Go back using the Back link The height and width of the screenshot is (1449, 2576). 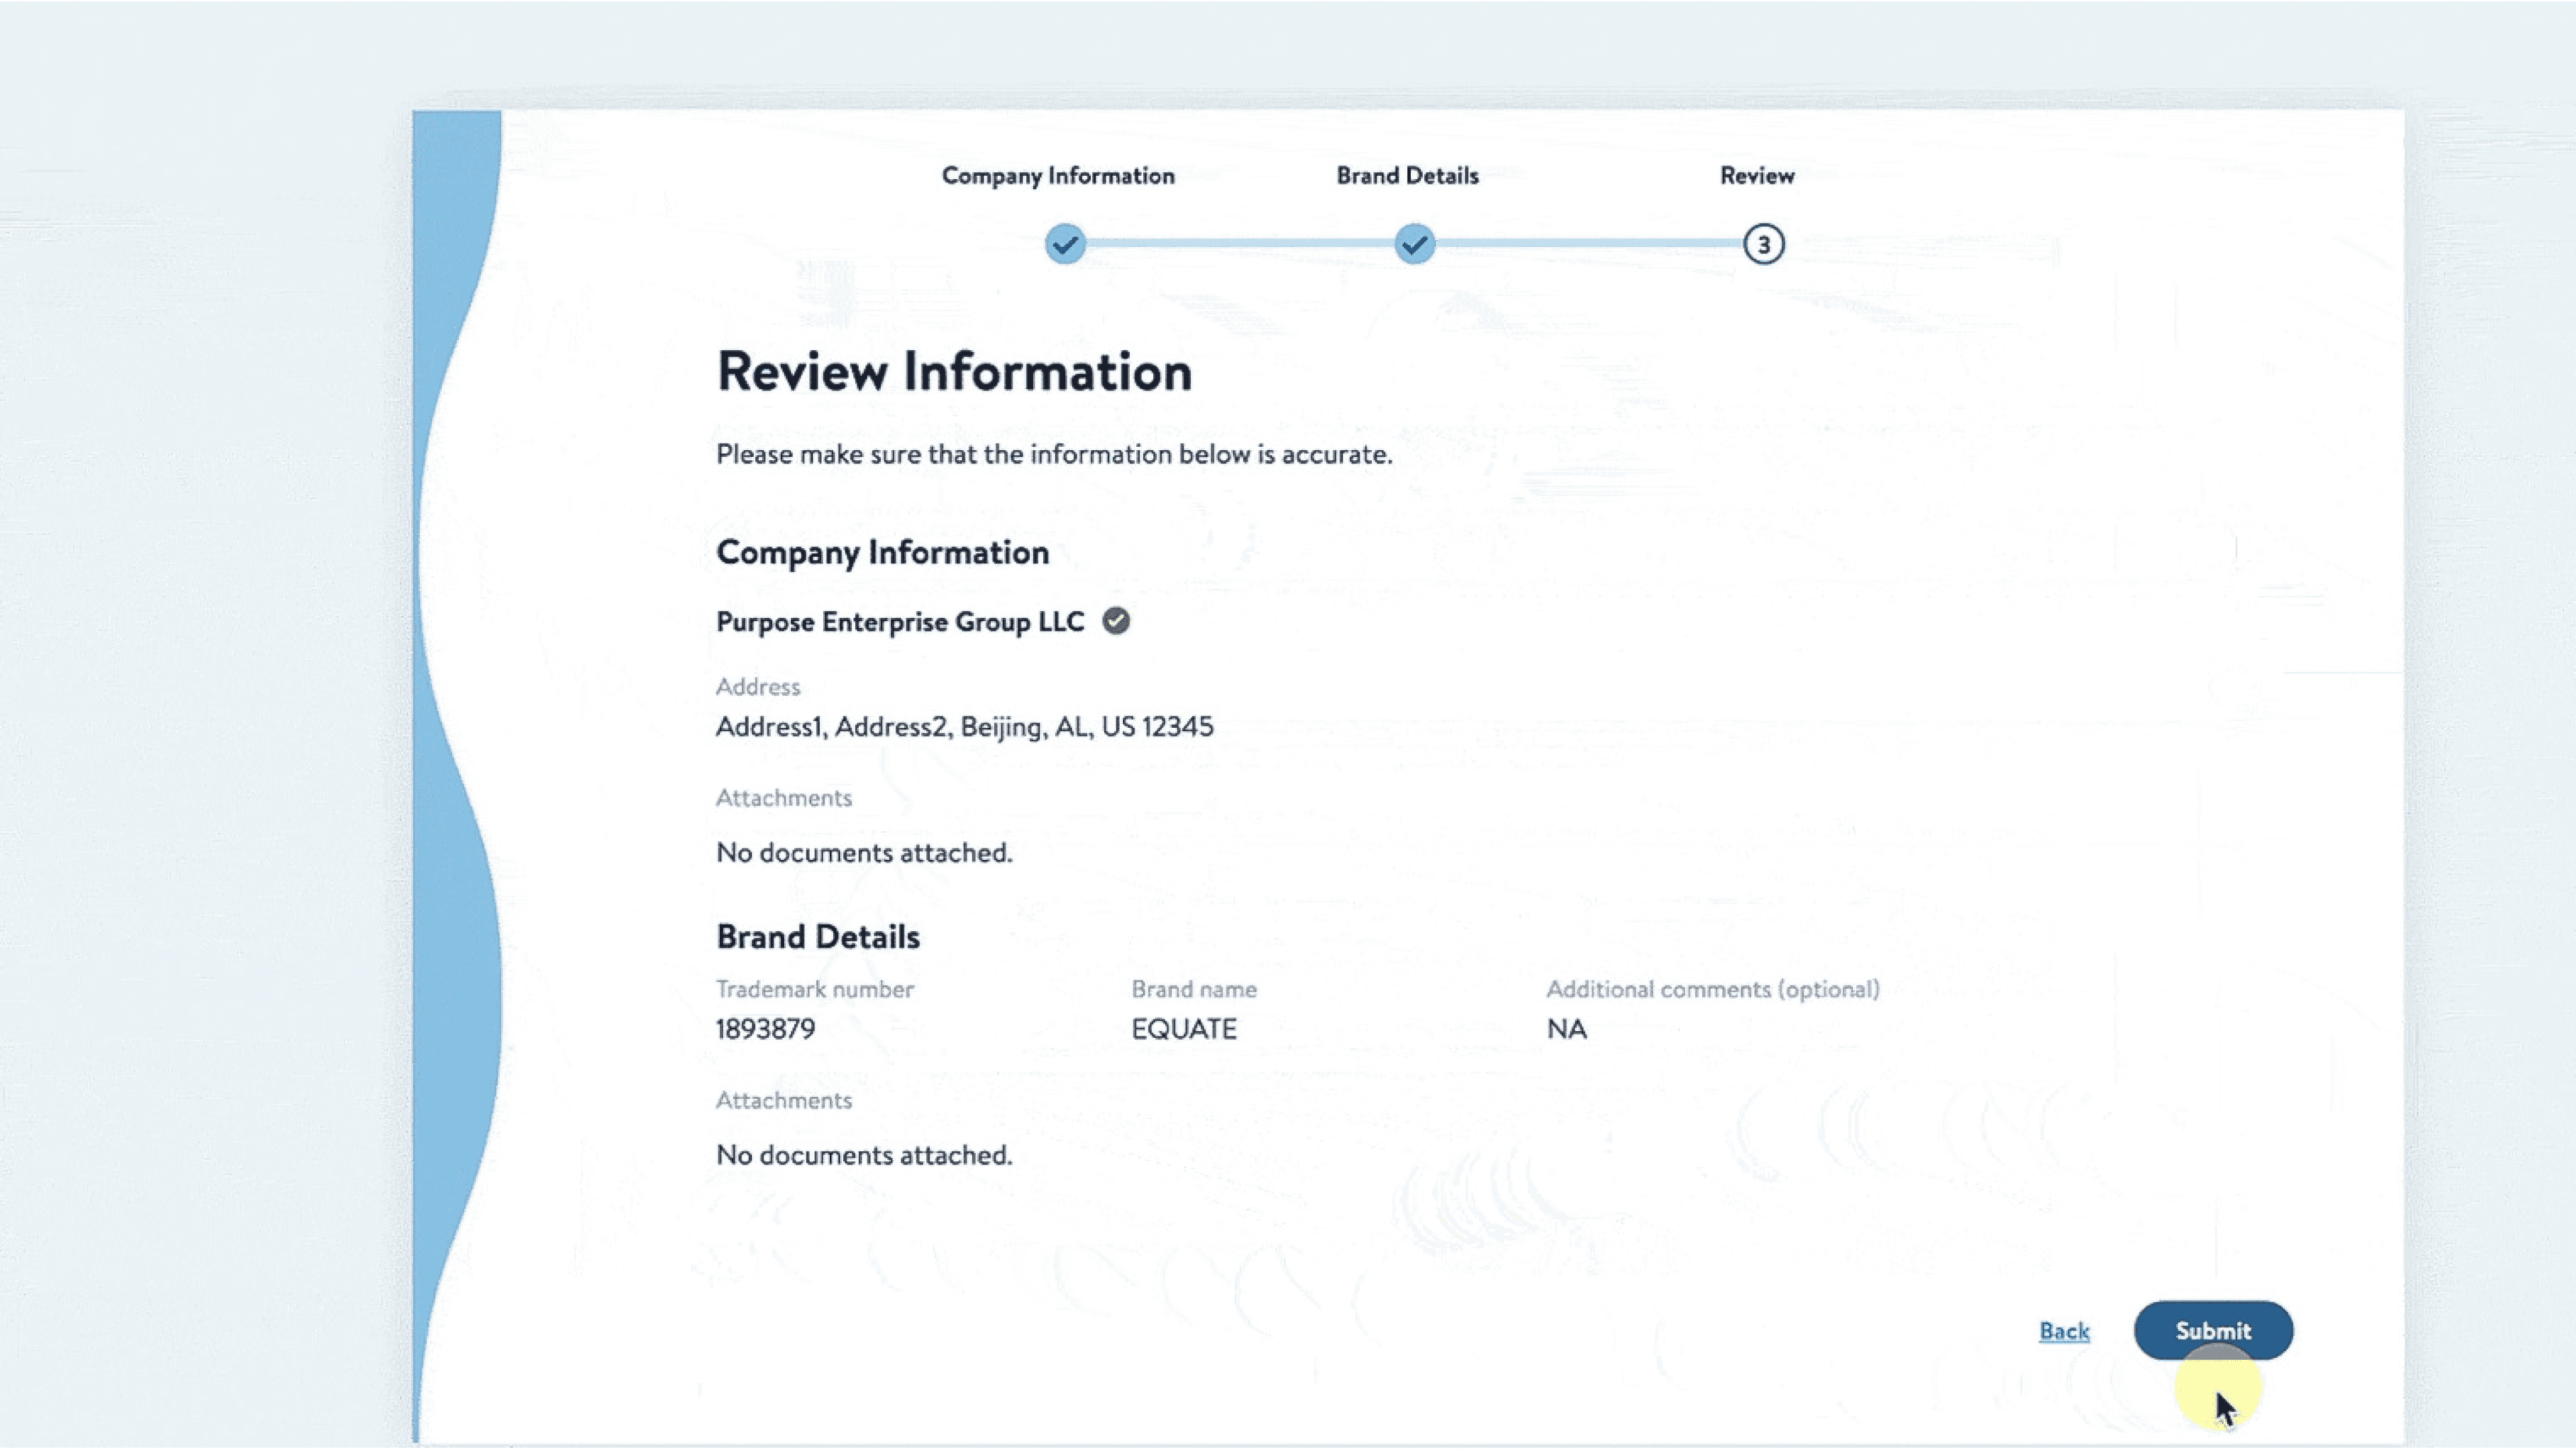tap(2064, 1331)
